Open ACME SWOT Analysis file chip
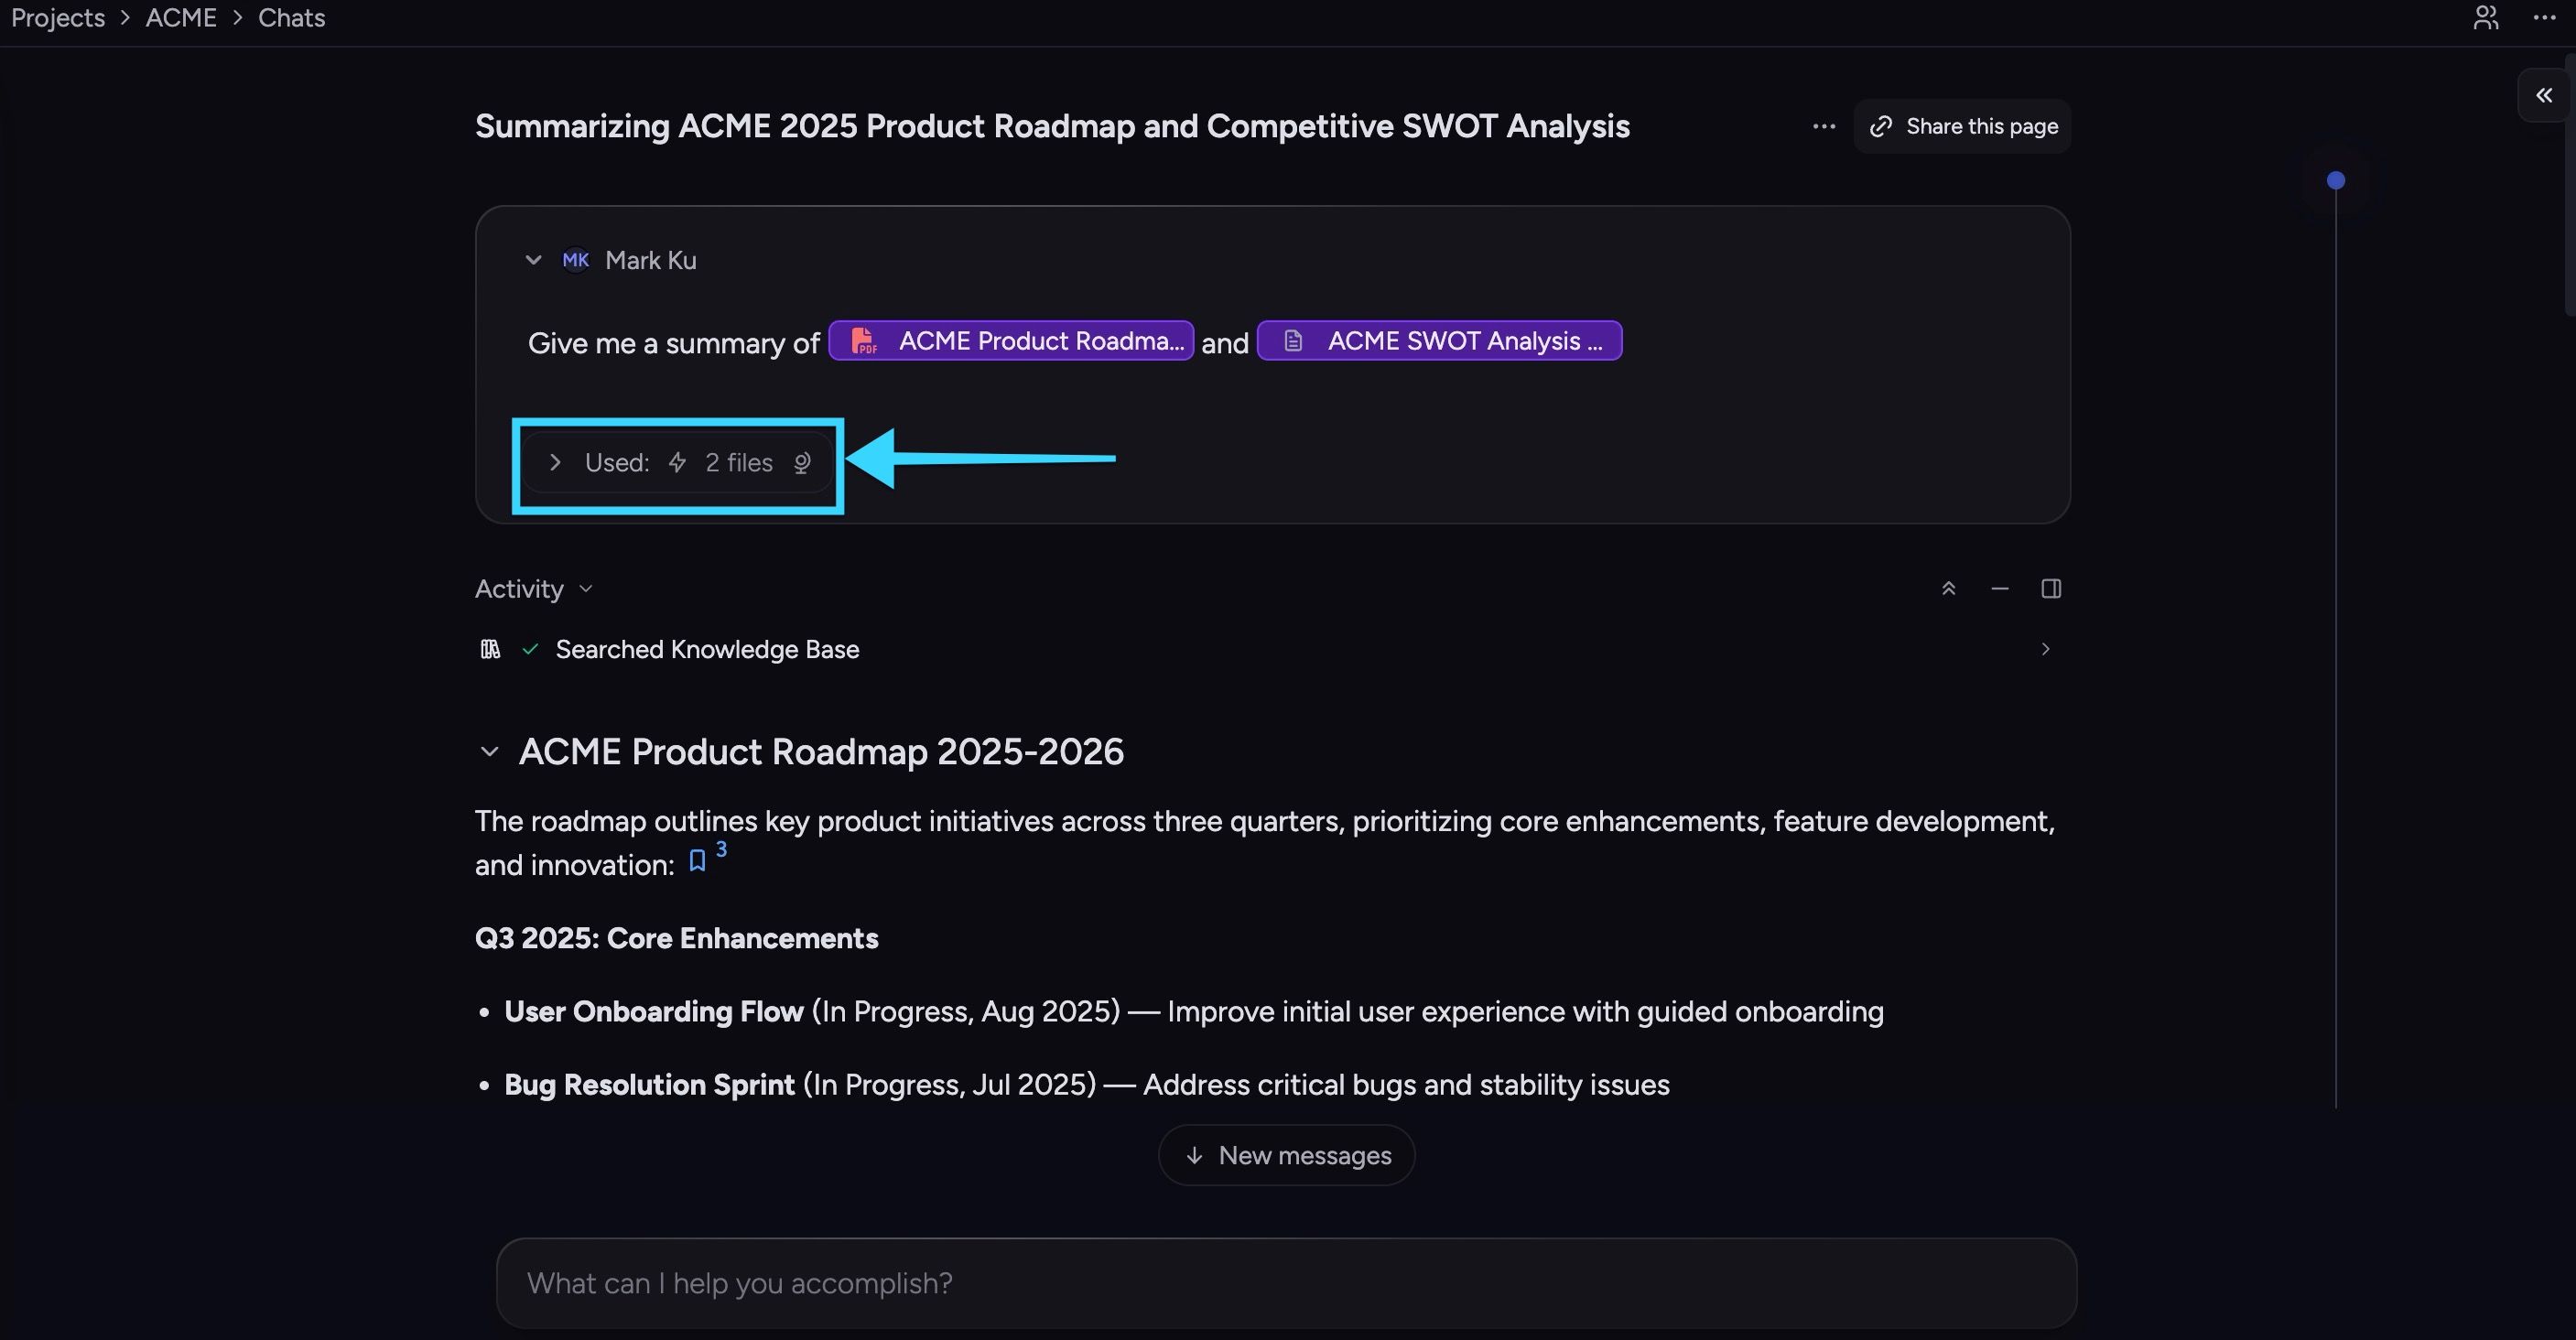The height and width of the screenshot is (1340, 2576). tap(1439, 341)
